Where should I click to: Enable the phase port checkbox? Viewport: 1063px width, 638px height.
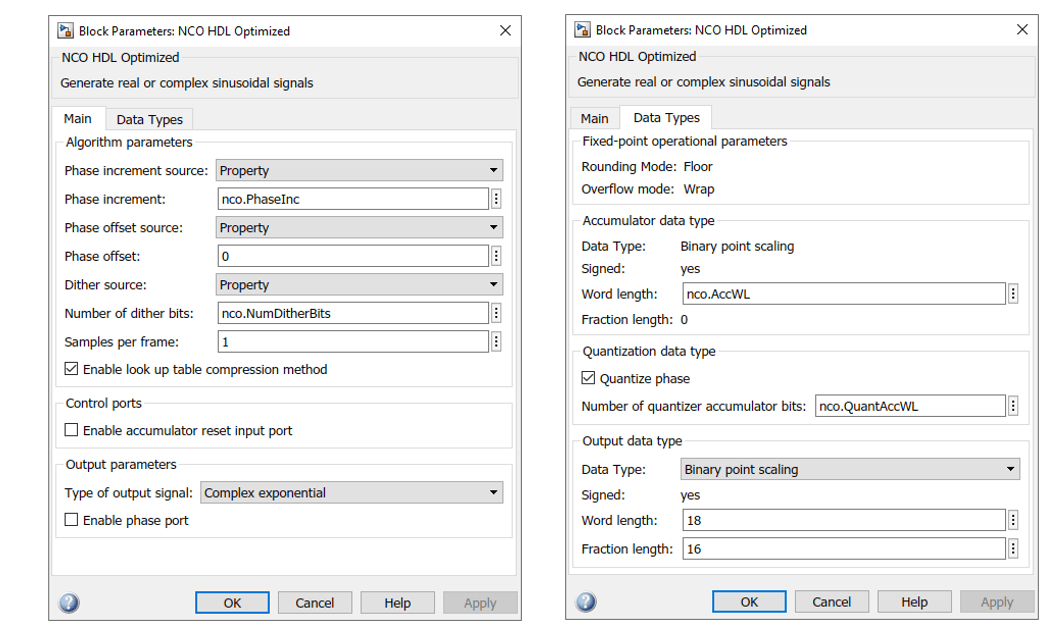[71, 520]
